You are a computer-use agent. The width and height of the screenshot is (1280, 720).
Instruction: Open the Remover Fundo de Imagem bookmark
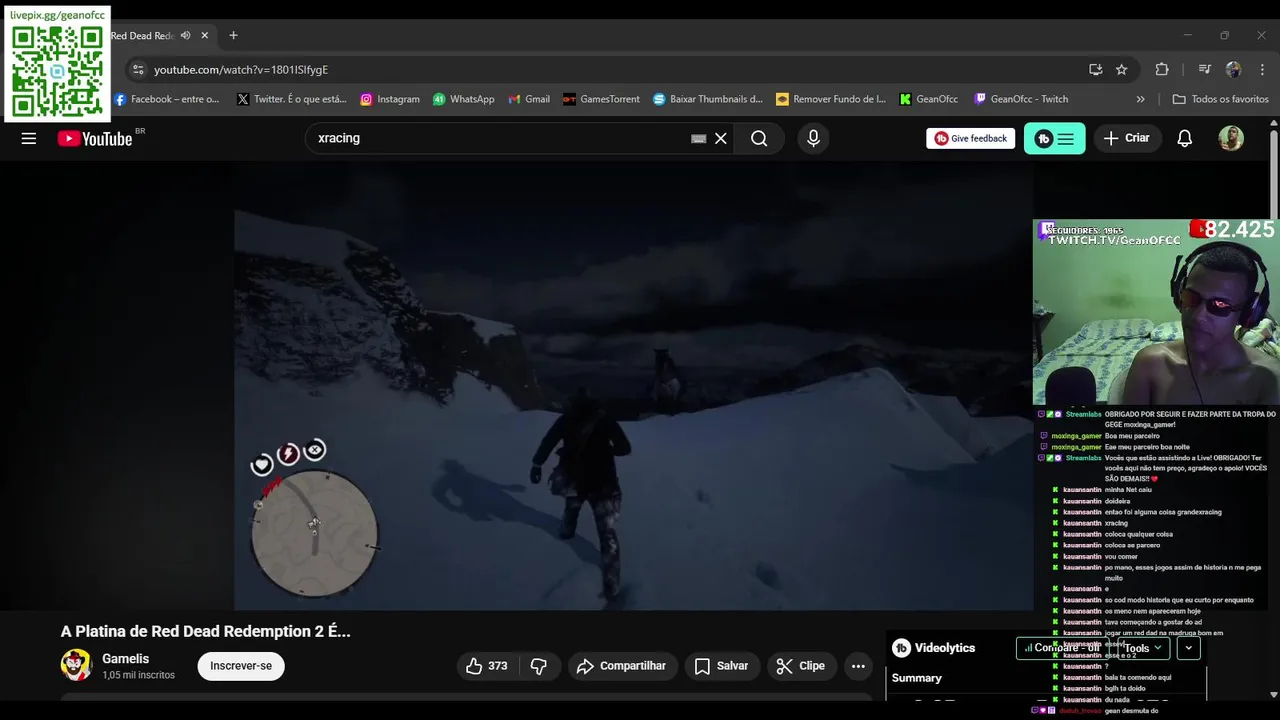point(831,99)
